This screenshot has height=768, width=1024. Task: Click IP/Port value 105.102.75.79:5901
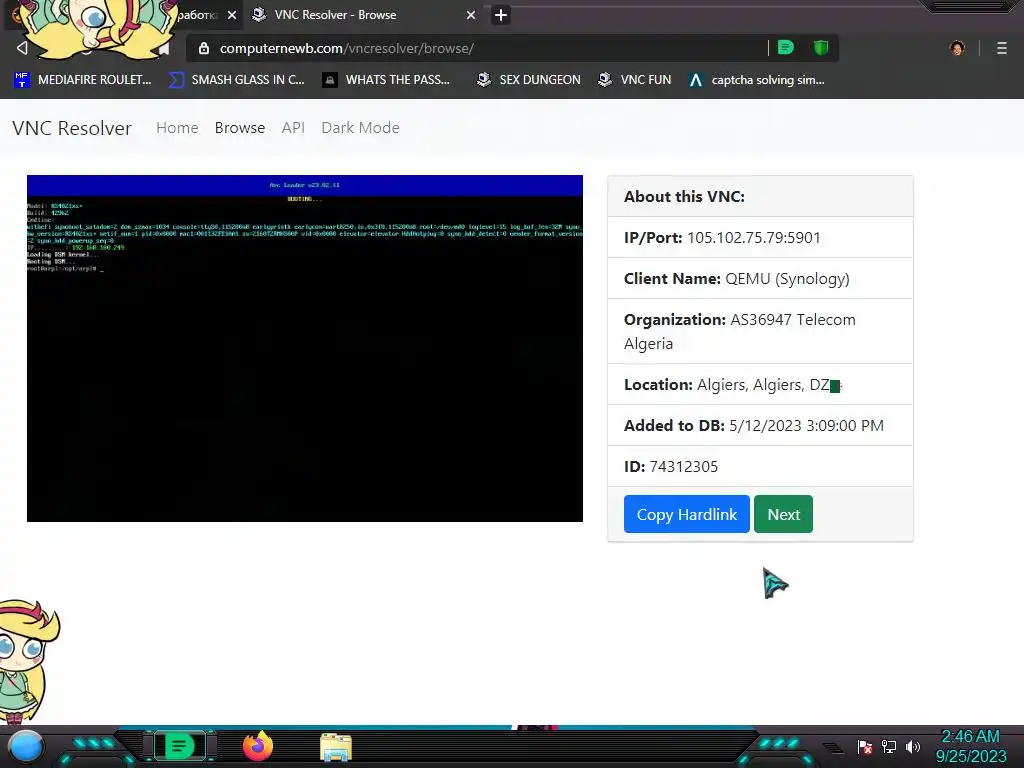coord(754,238)
